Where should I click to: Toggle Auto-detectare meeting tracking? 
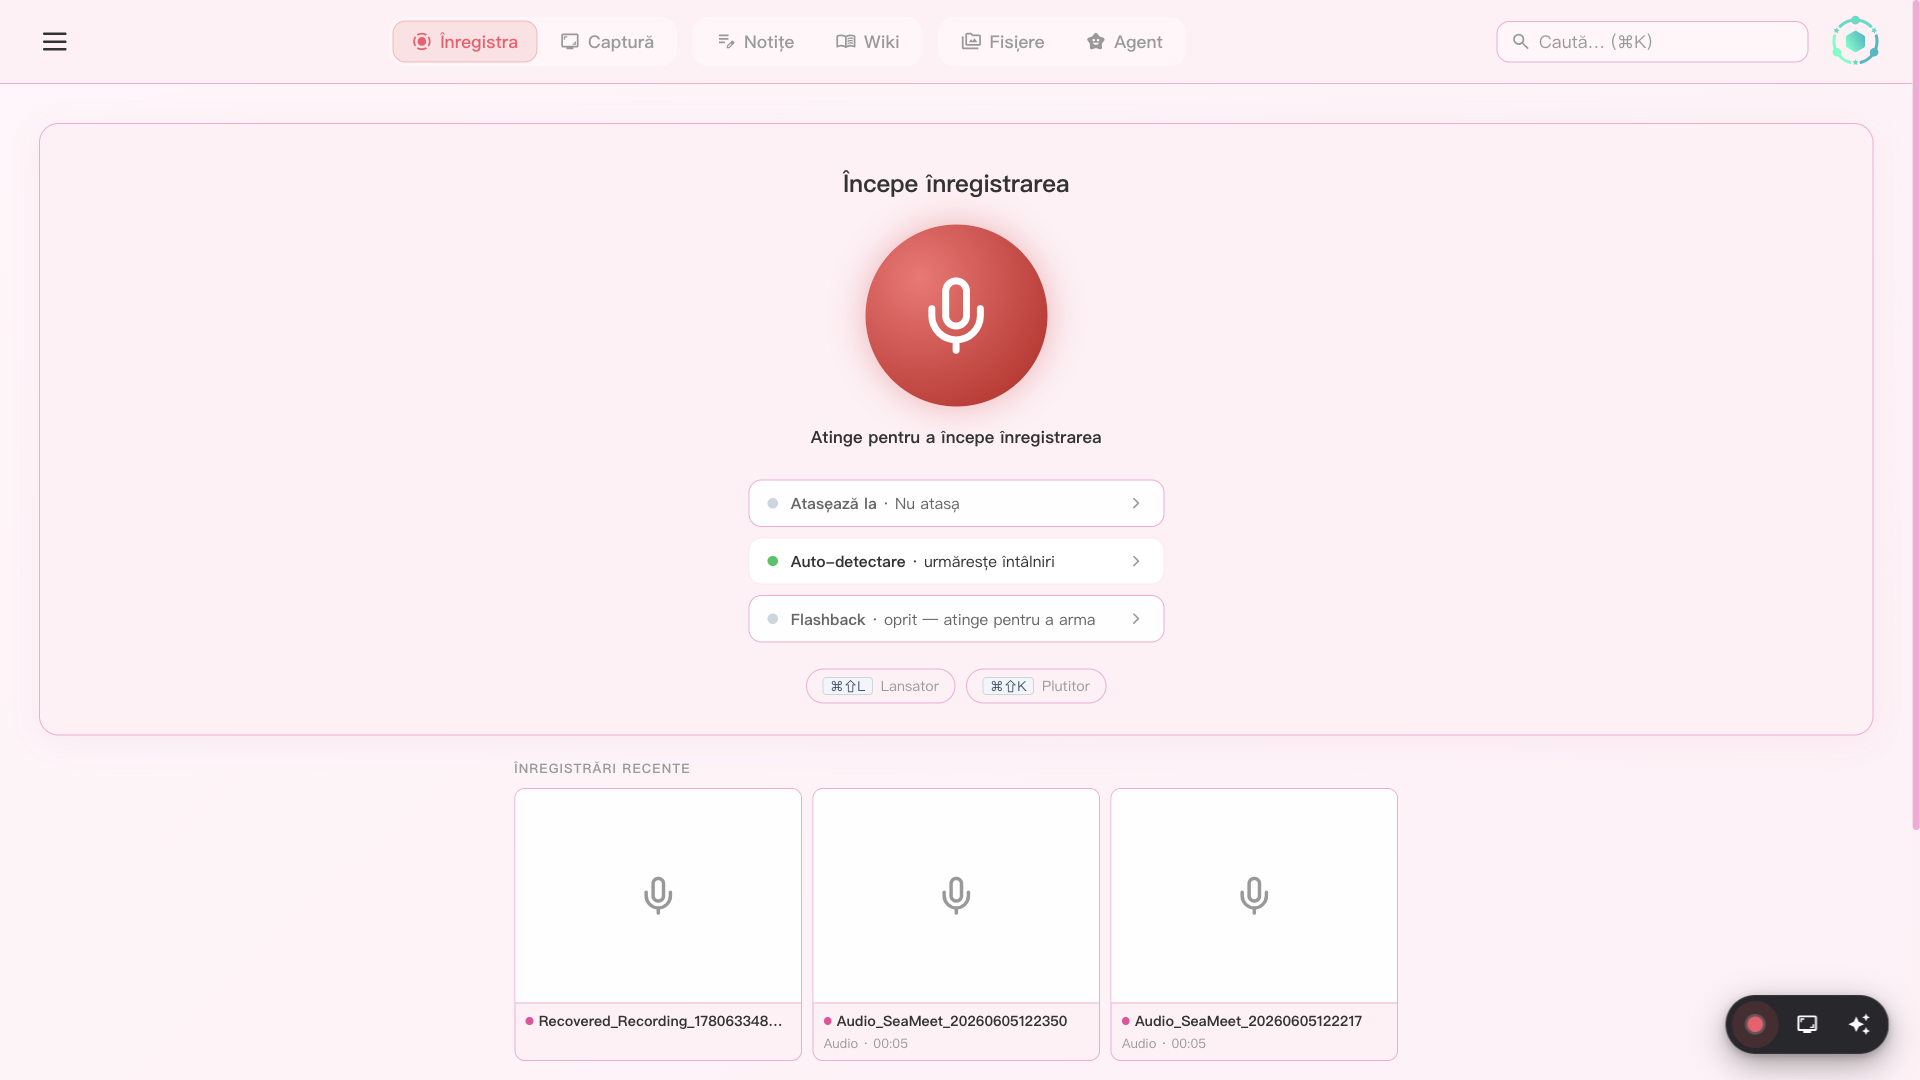click(956, 561)
